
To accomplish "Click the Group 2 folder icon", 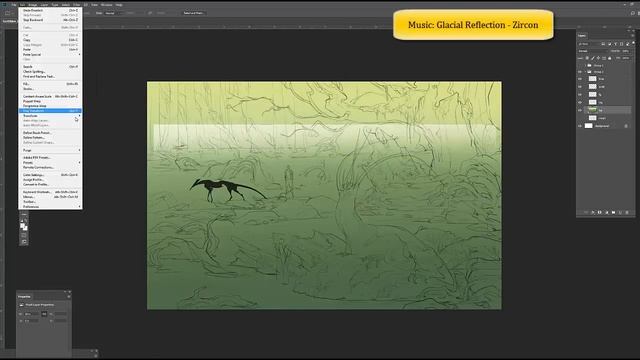I will pos(589,72).
